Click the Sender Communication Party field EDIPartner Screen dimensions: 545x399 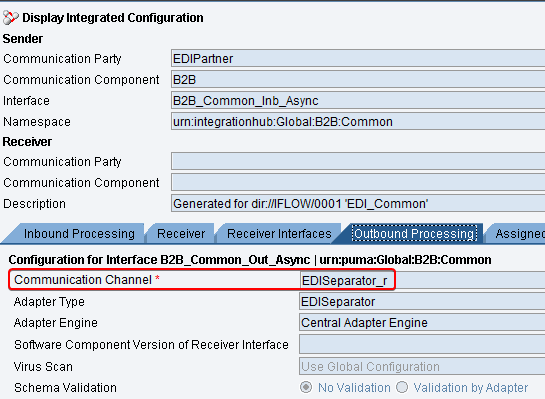pos(358,58)
